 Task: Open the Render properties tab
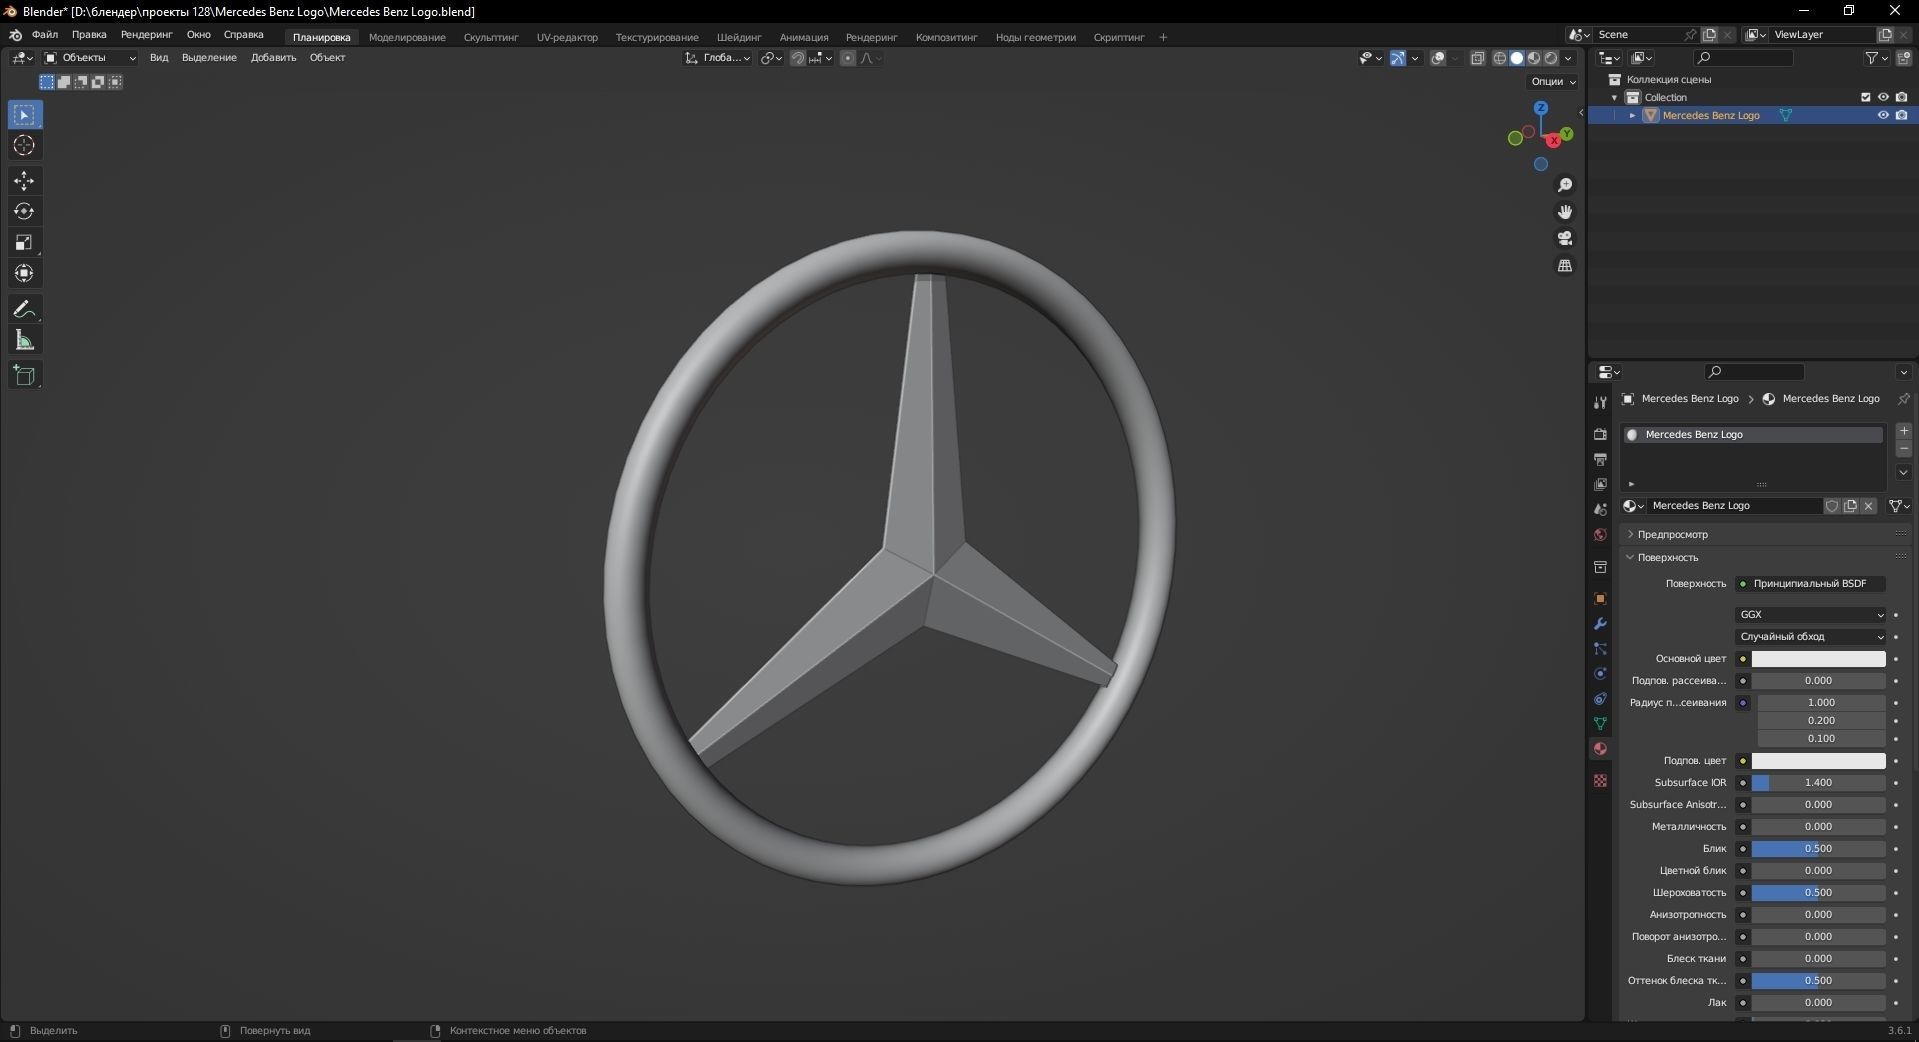click(x=1599, y=435)
